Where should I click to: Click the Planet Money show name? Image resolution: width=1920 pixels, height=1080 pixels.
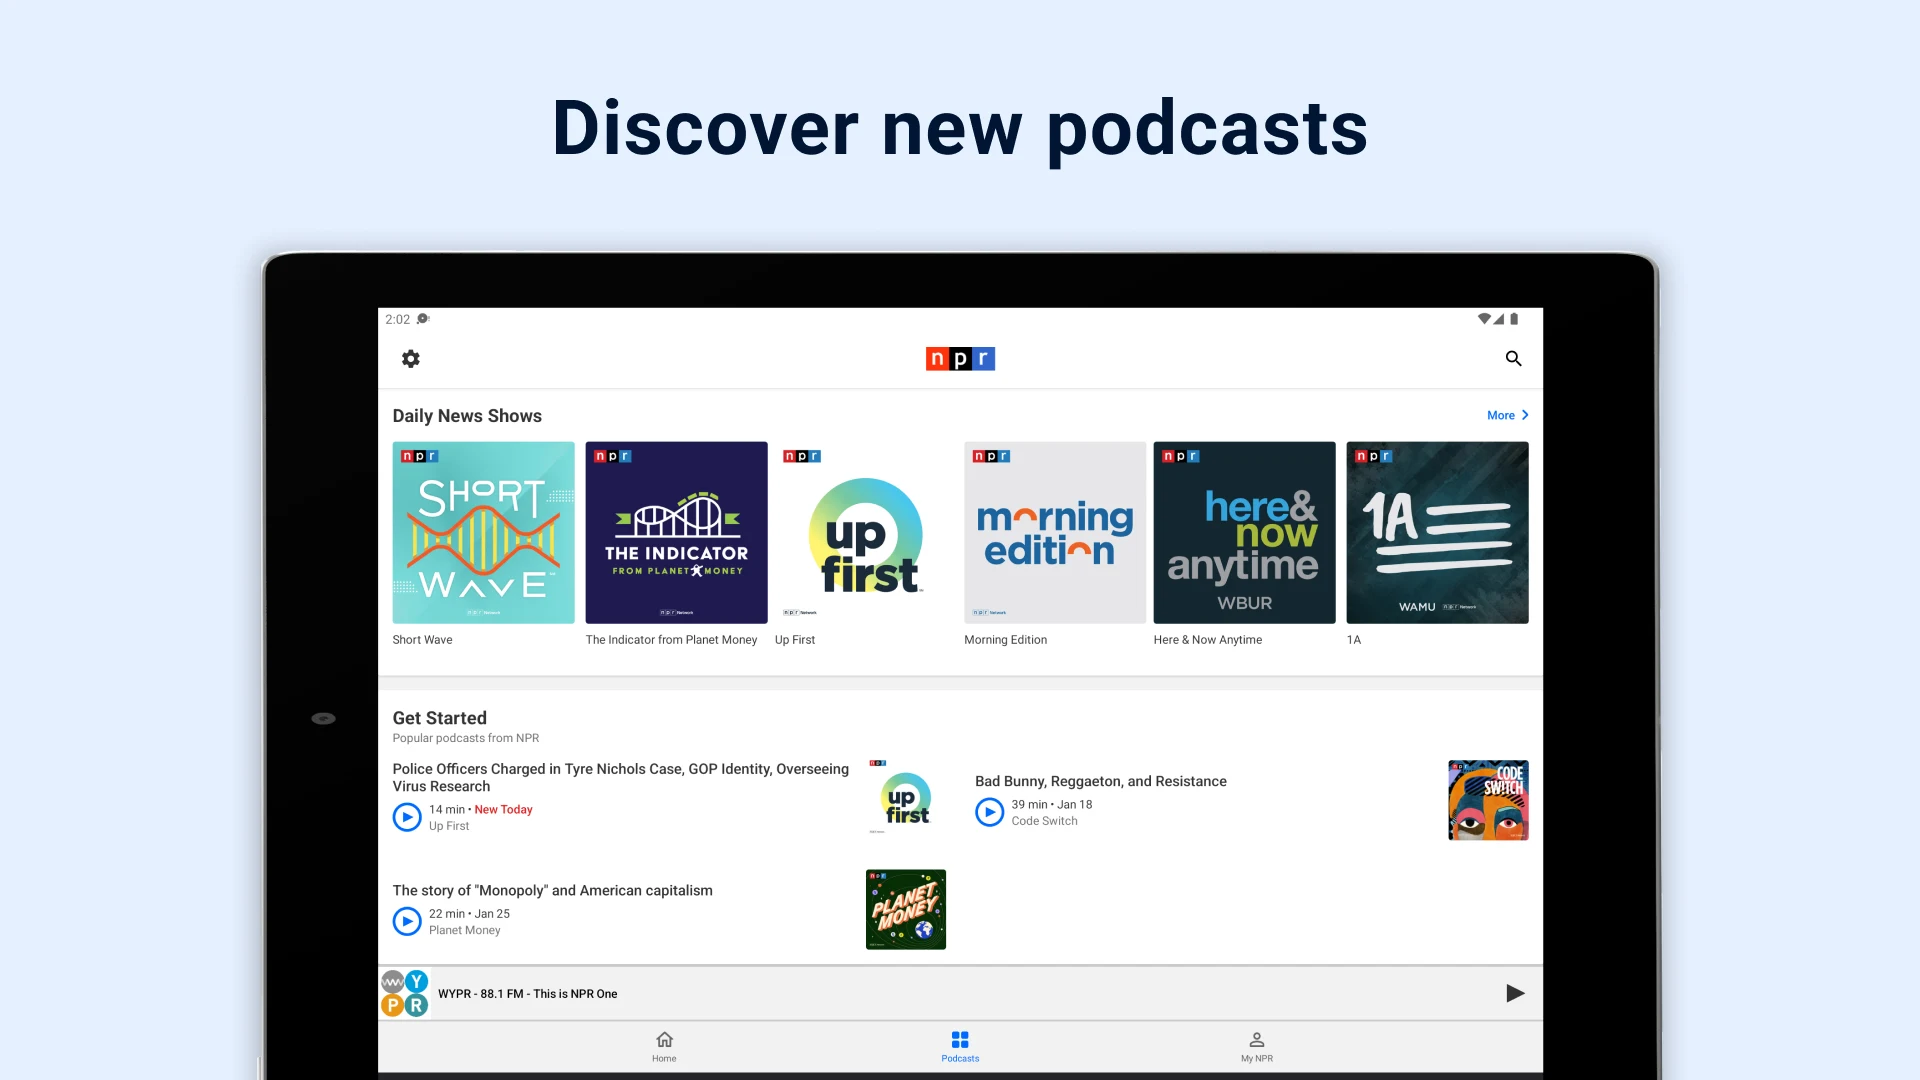pyautogui.click(x=464, y=930)
